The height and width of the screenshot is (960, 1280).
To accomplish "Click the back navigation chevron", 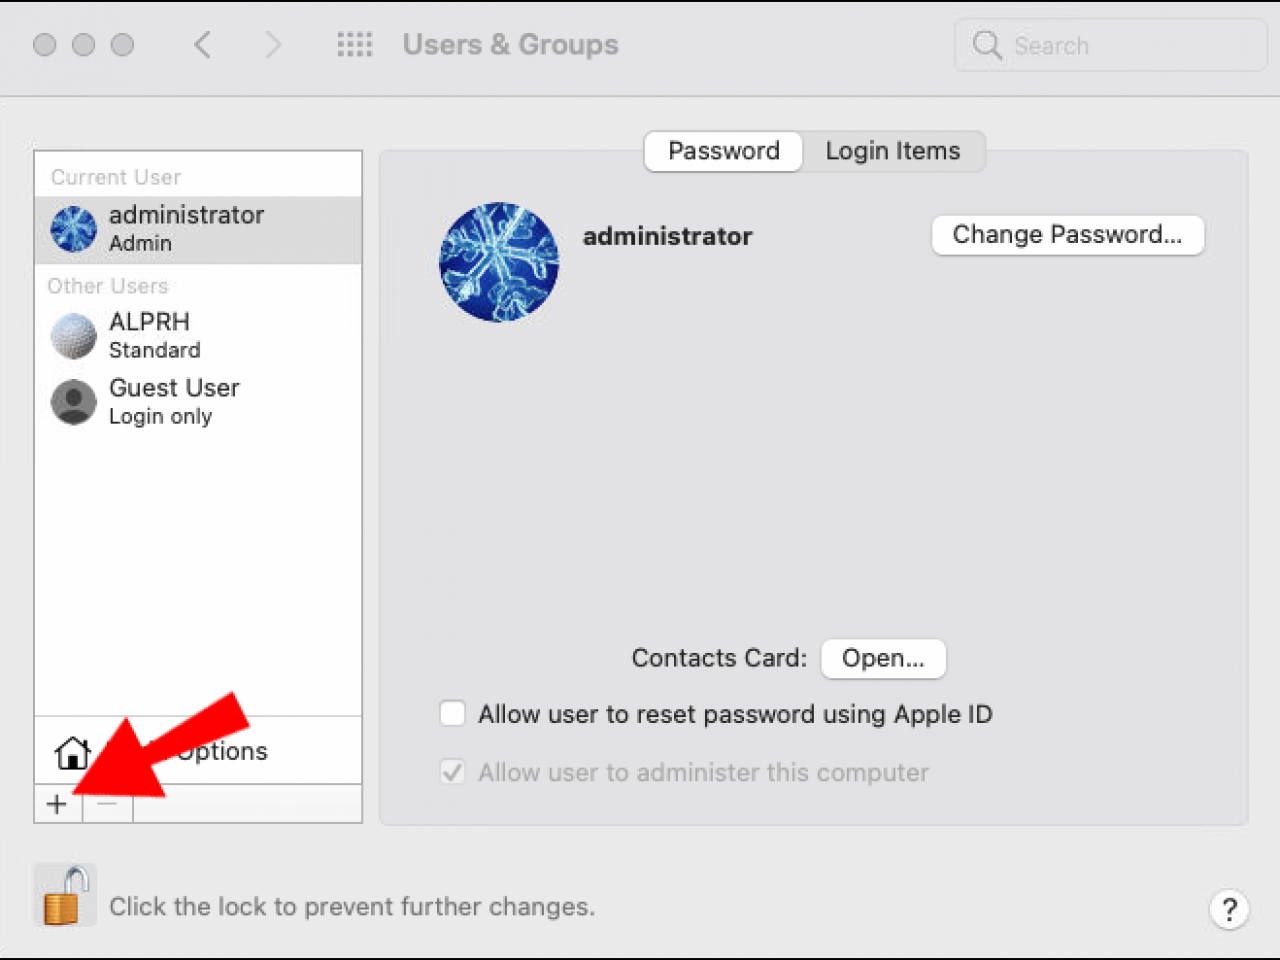I will coord(203,45).
